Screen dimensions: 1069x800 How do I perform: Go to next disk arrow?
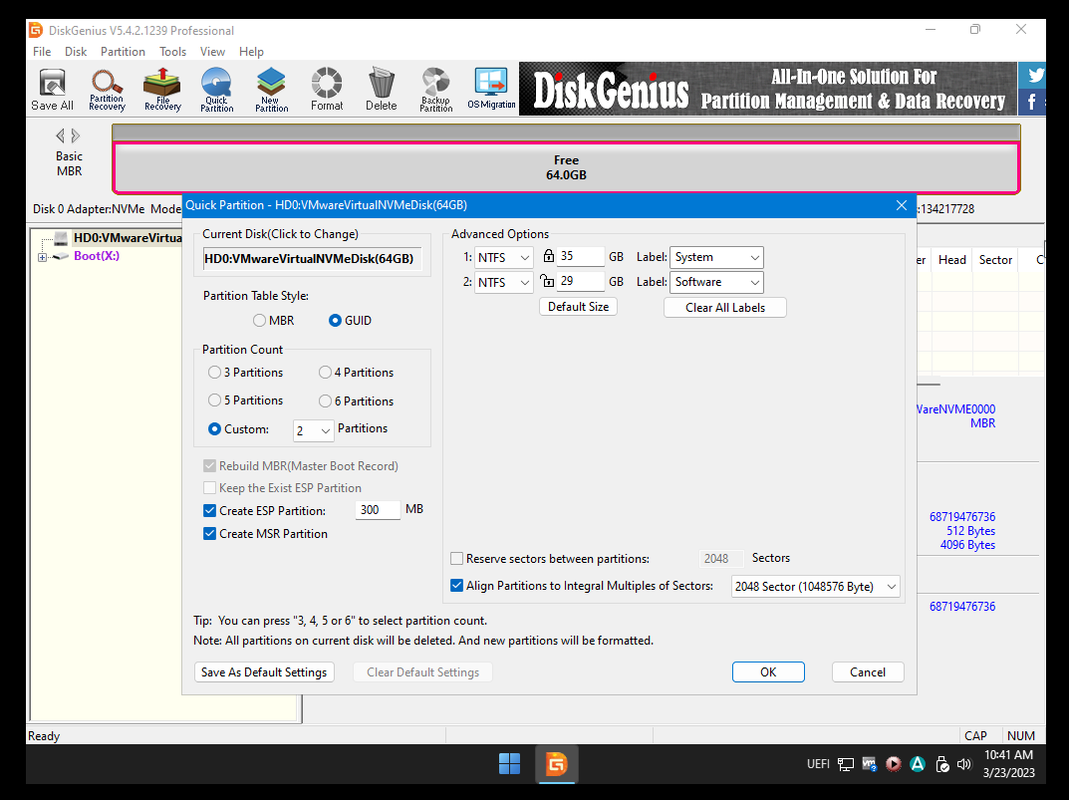(x=76, y=136)
